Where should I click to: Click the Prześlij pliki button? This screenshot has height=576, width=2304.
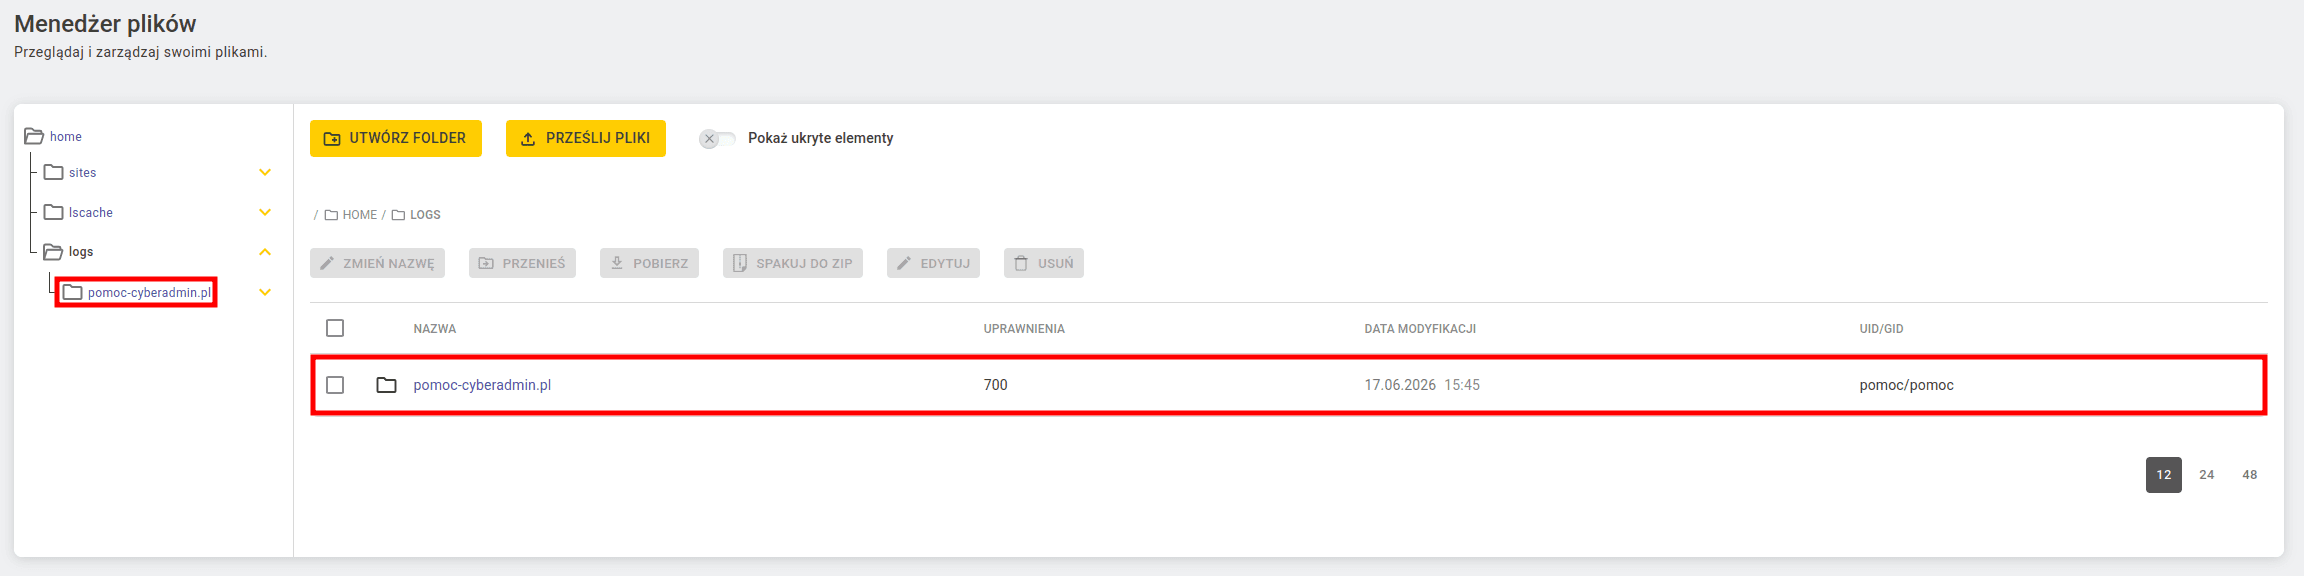586,138
